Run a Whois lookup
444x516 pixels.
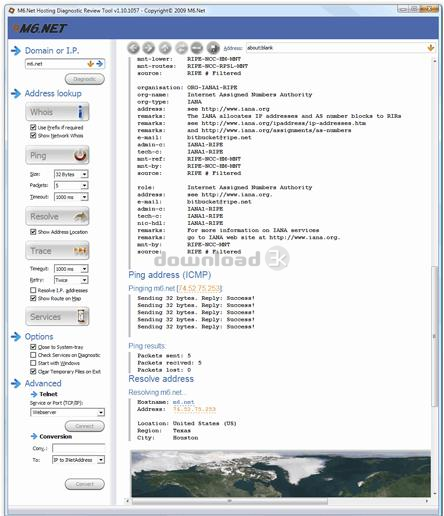coord(57,112)
